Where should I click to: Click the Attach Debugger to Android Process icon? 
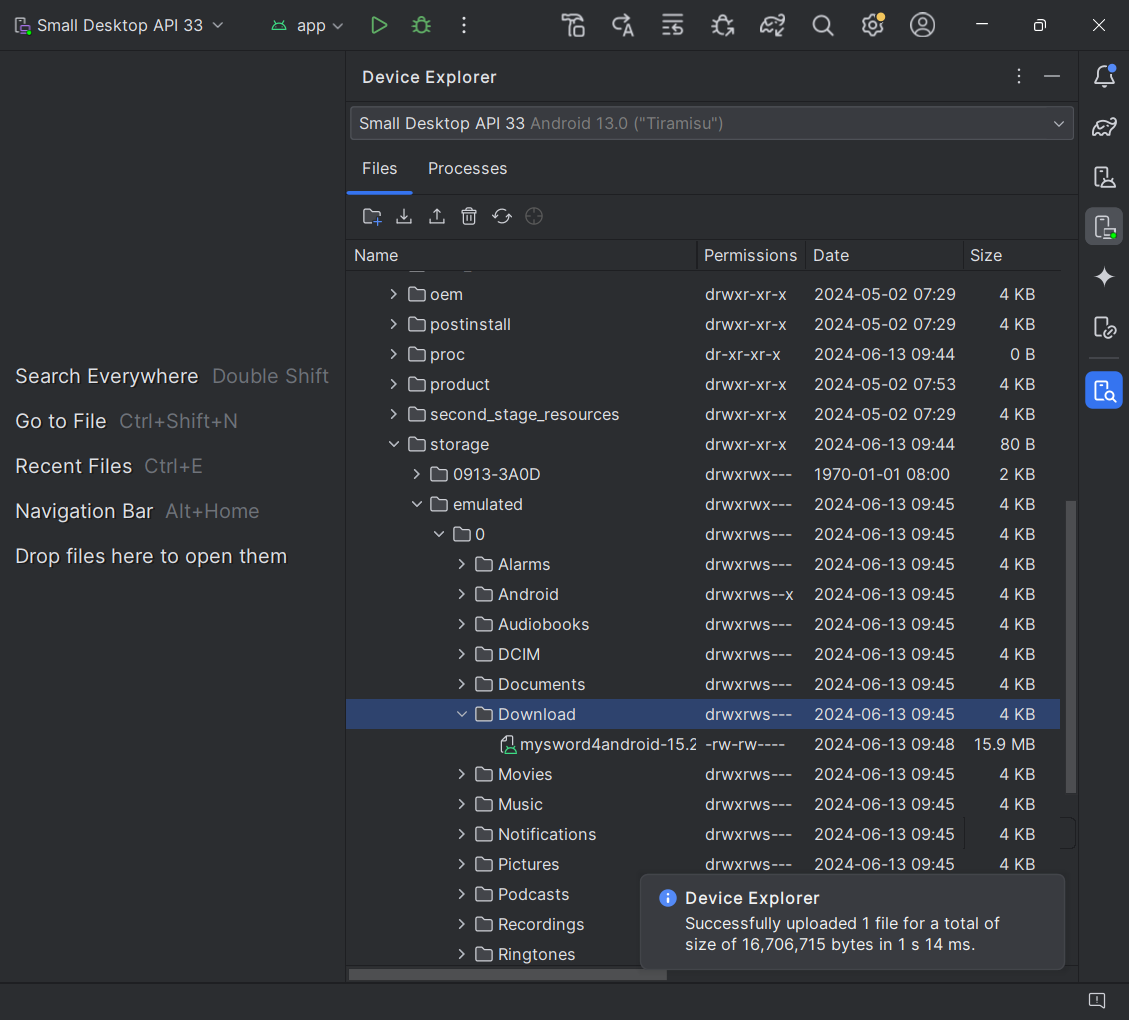coord(722,25)
